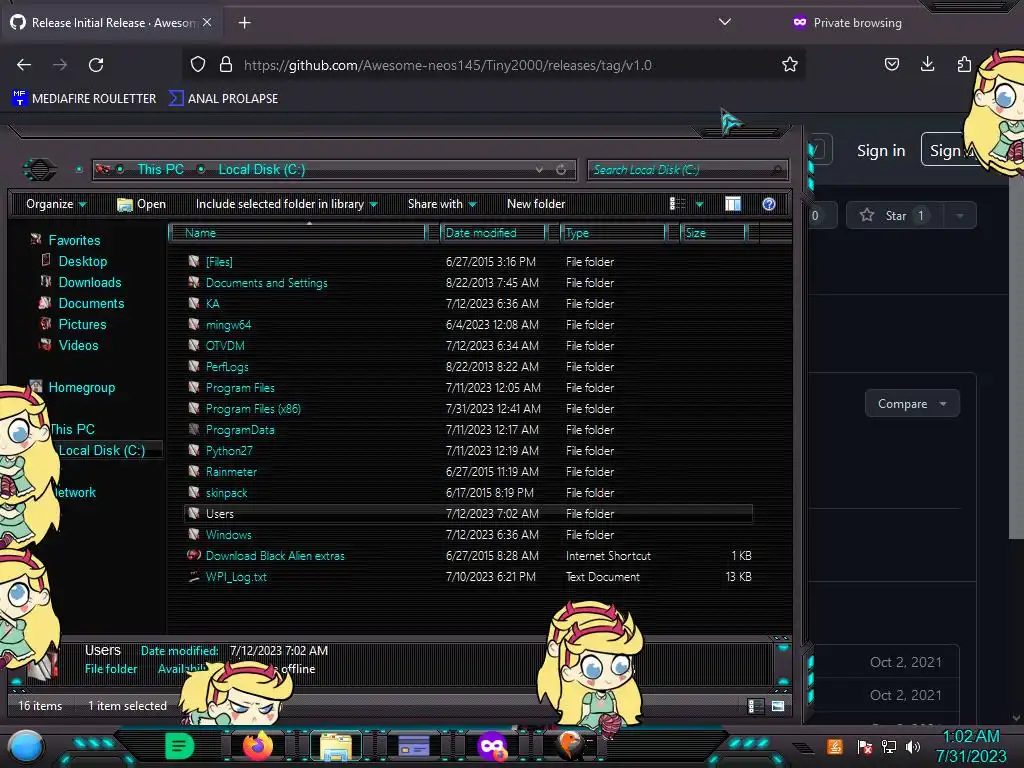Open the Organize menu in Explorer

[x=56, y=204]
